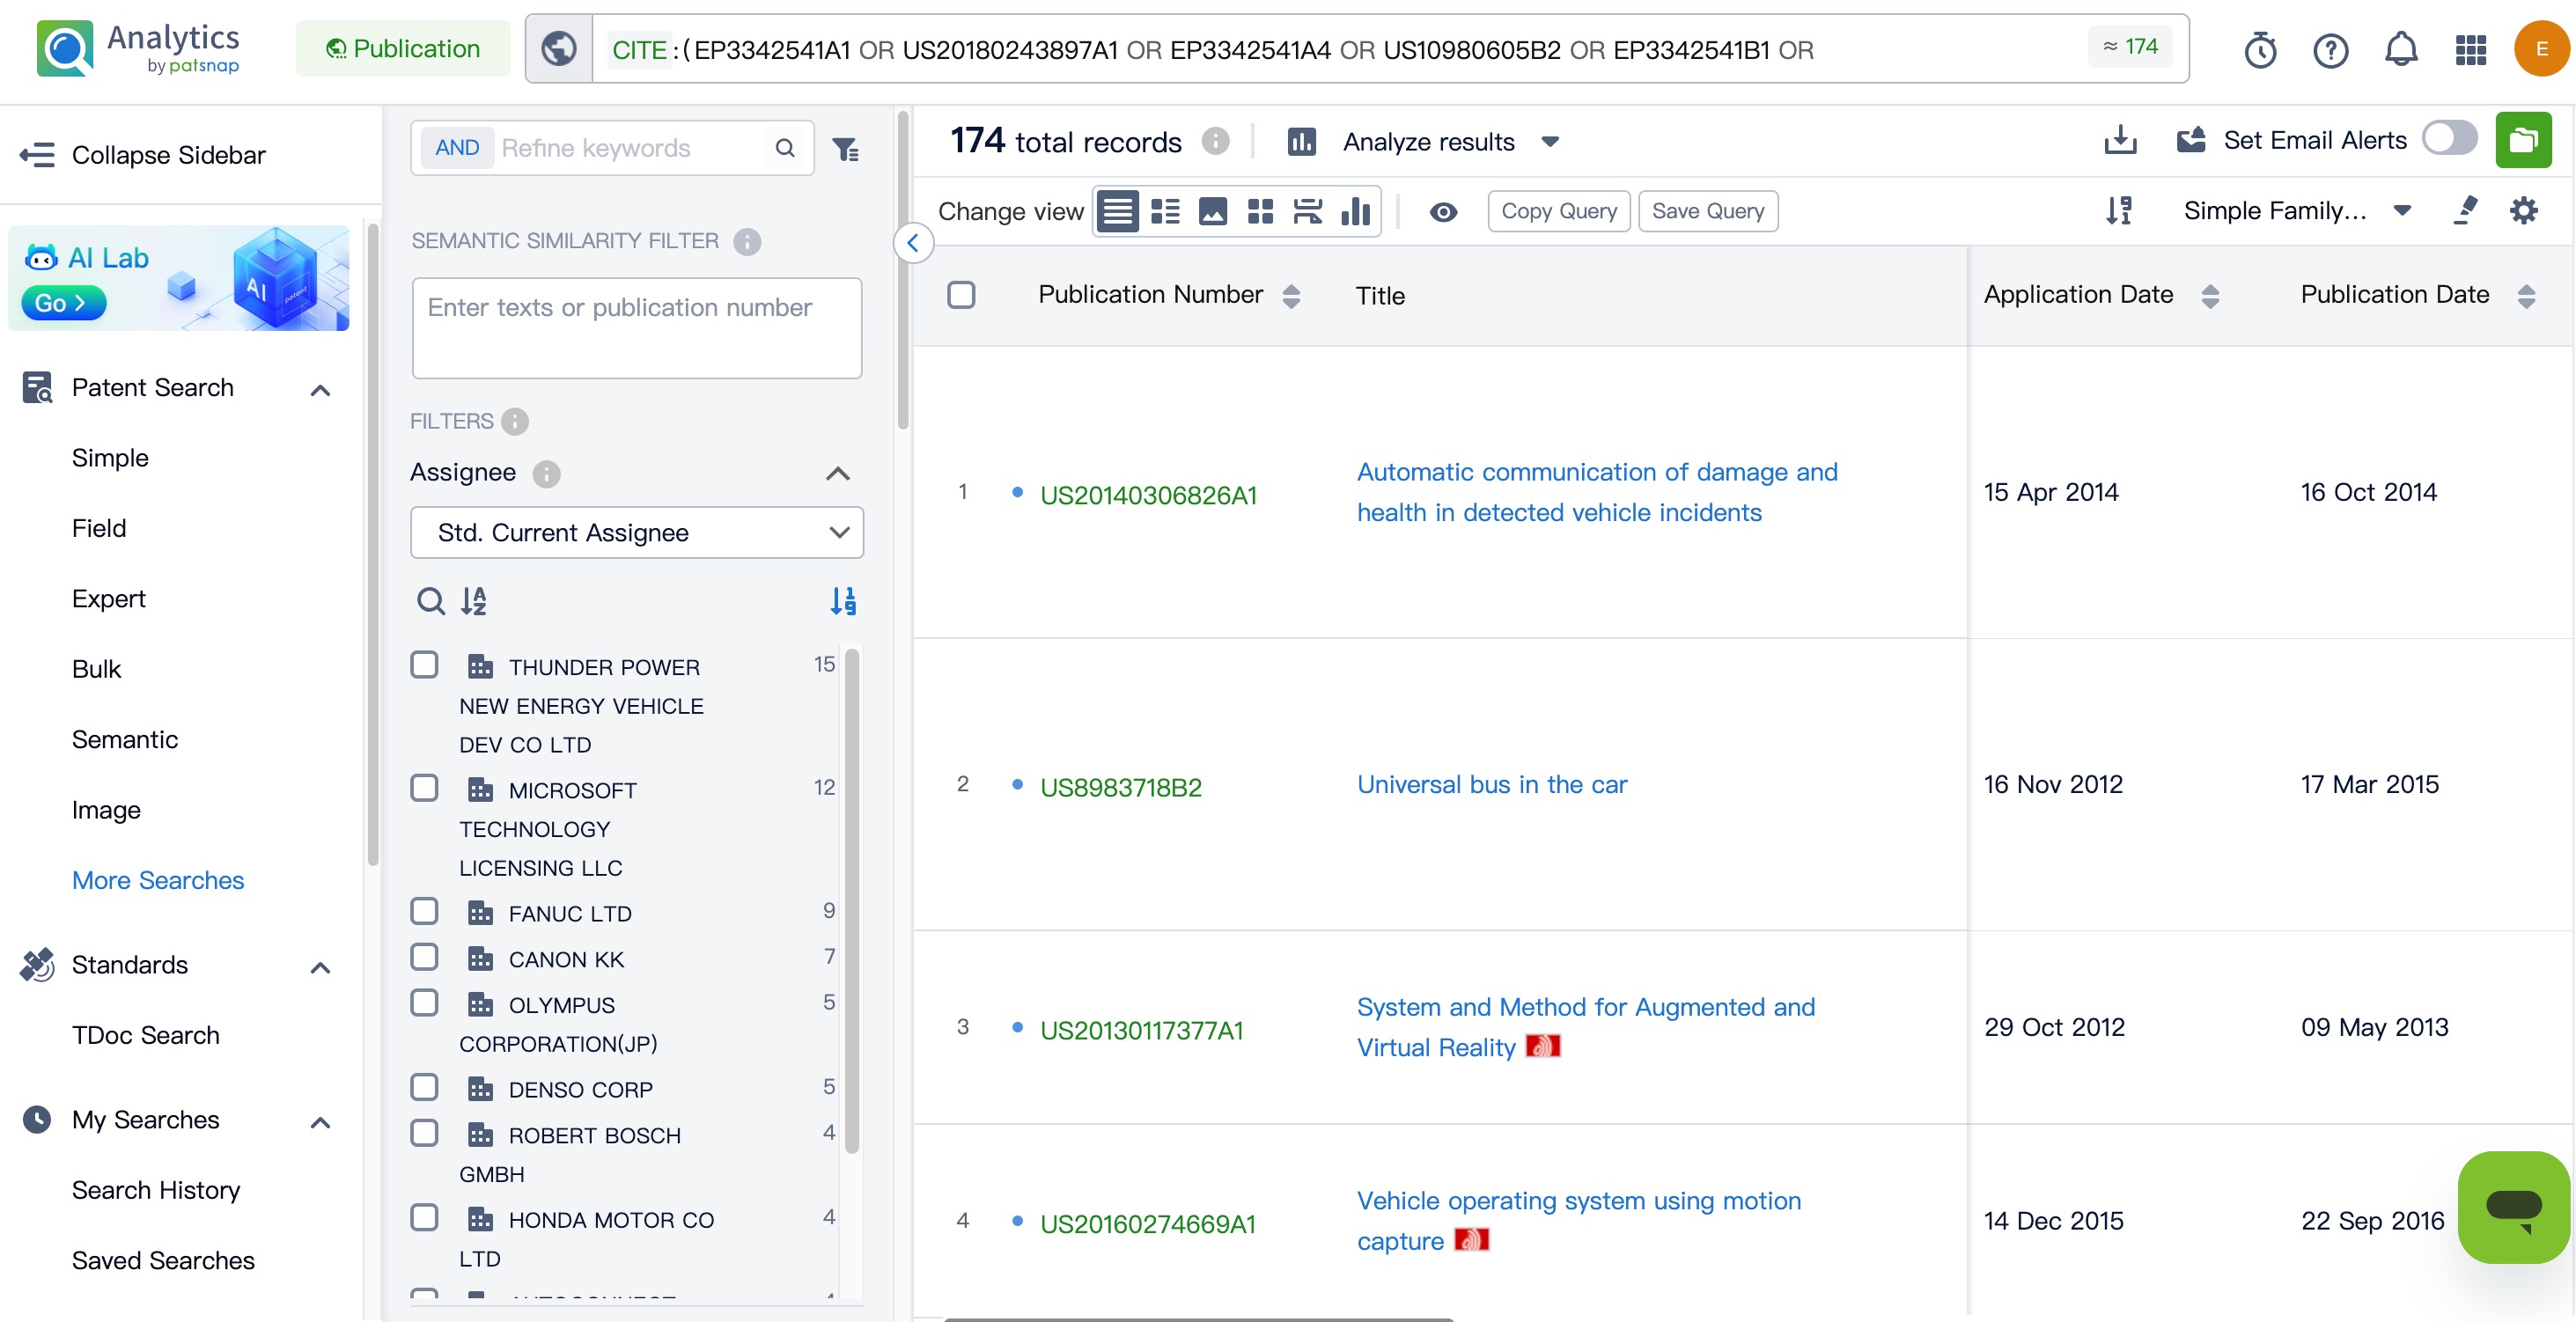
Task: Check the CANON KK assignee checkbox
Action: (x=424, y=957)
